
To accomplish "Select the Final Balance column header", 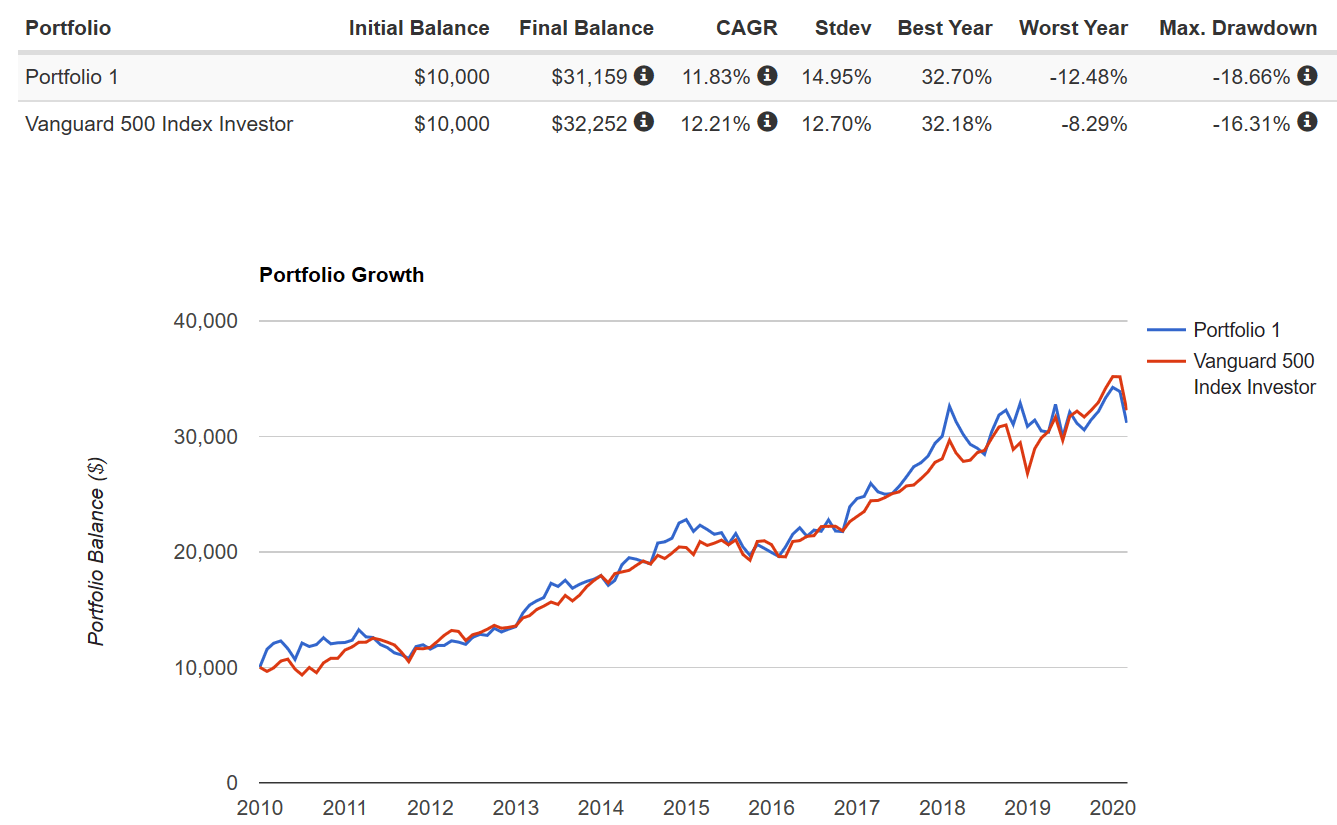I will [x=586, y=28].
